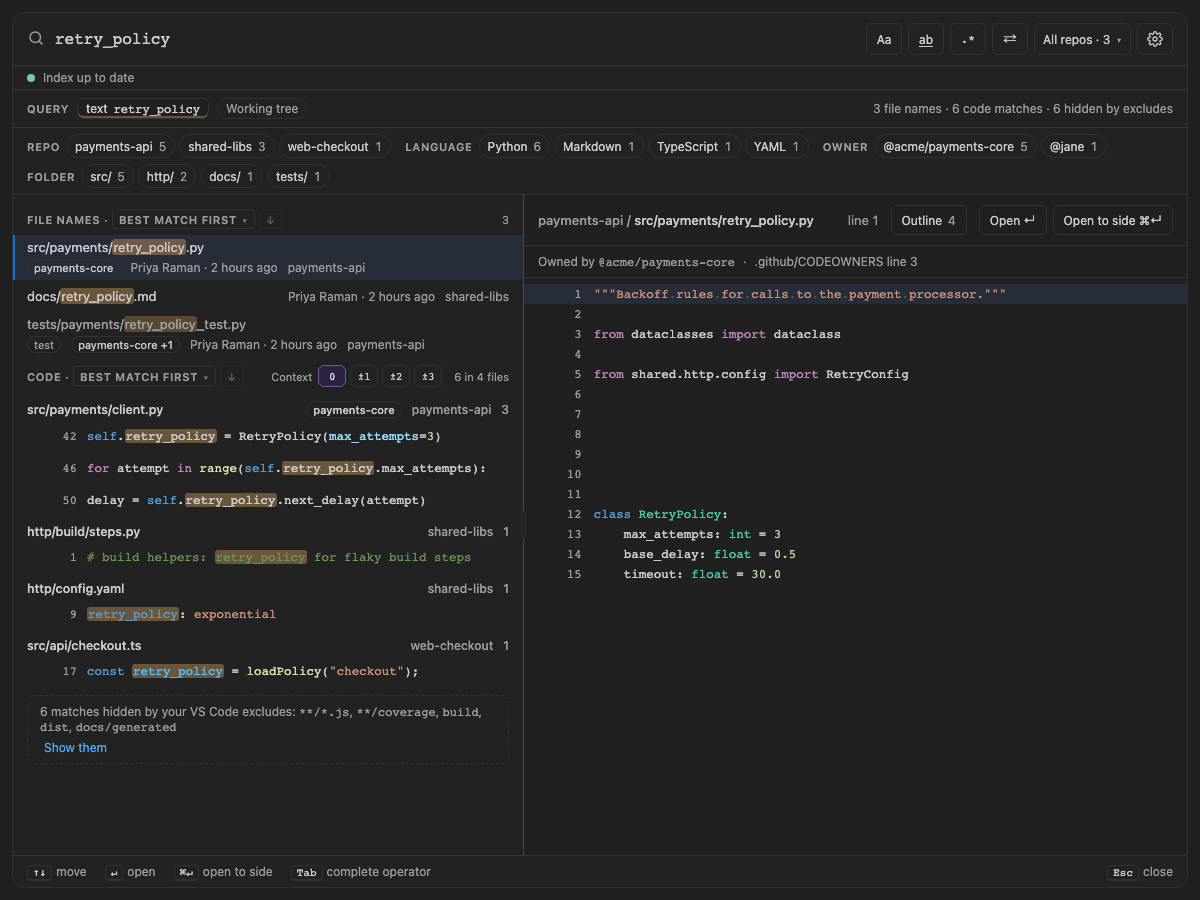Click the swap/replace arrows icon
Screen dimensions: 1200x900
tap(1010, 39)
